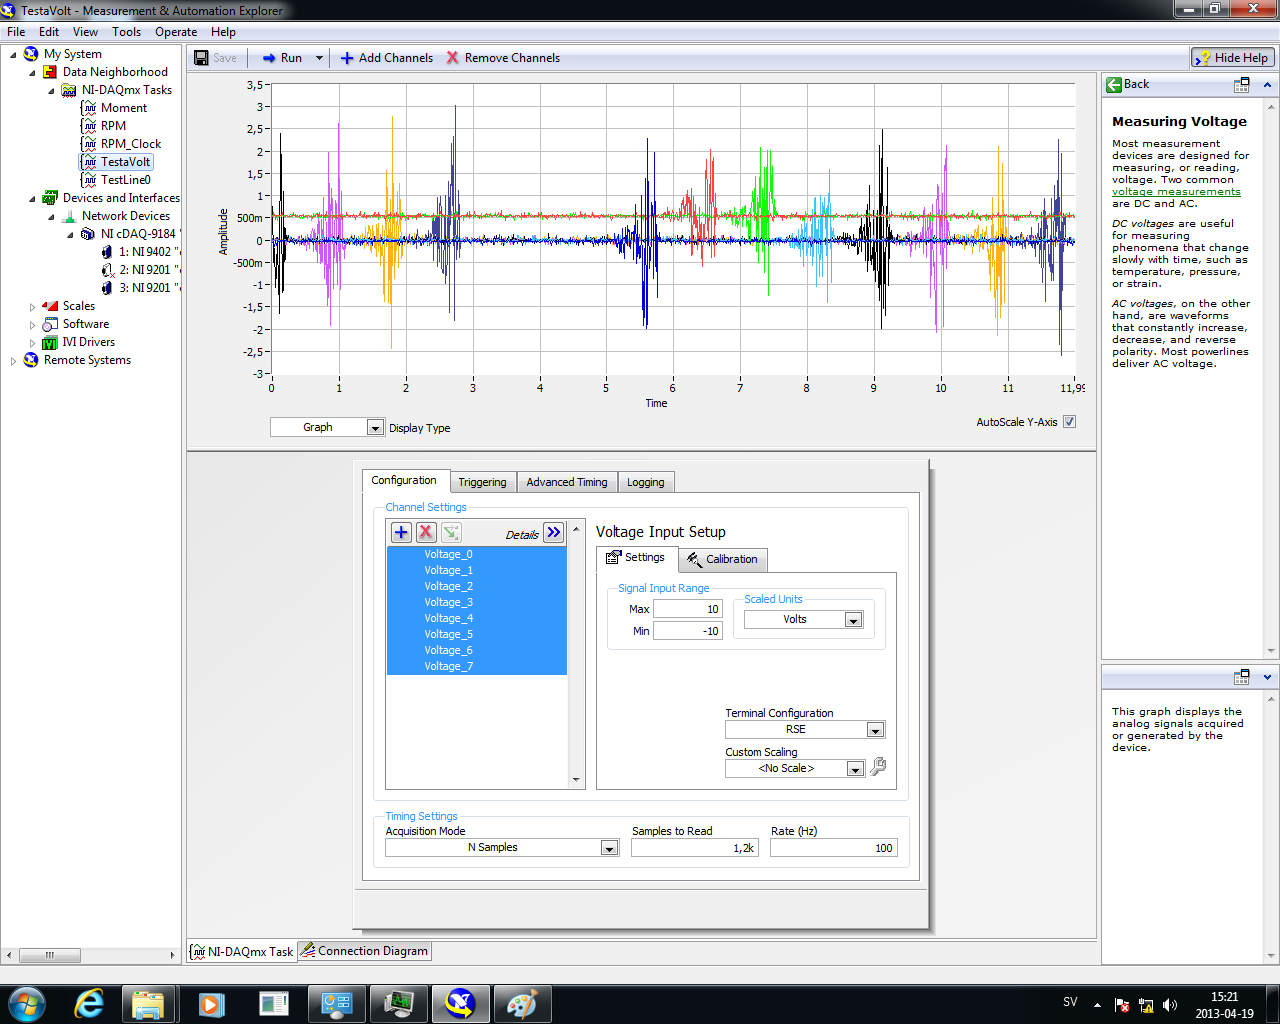This screenshot has width=1280, height=1024.
Task: Open Acquisition Mode N Samples dropdown
Action: [x=609, y=848]
